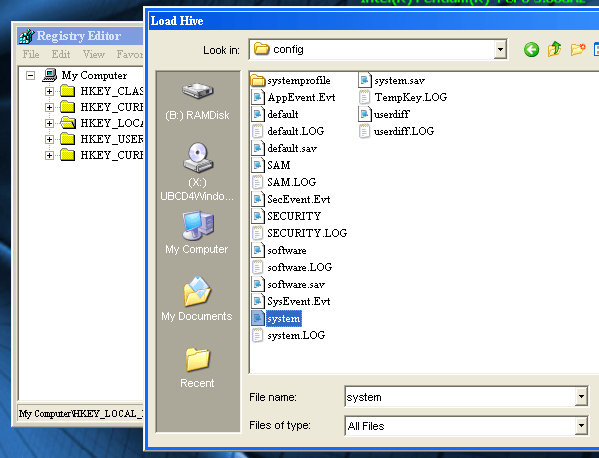Open Registry Editor File menu

(x=31, y=54)
